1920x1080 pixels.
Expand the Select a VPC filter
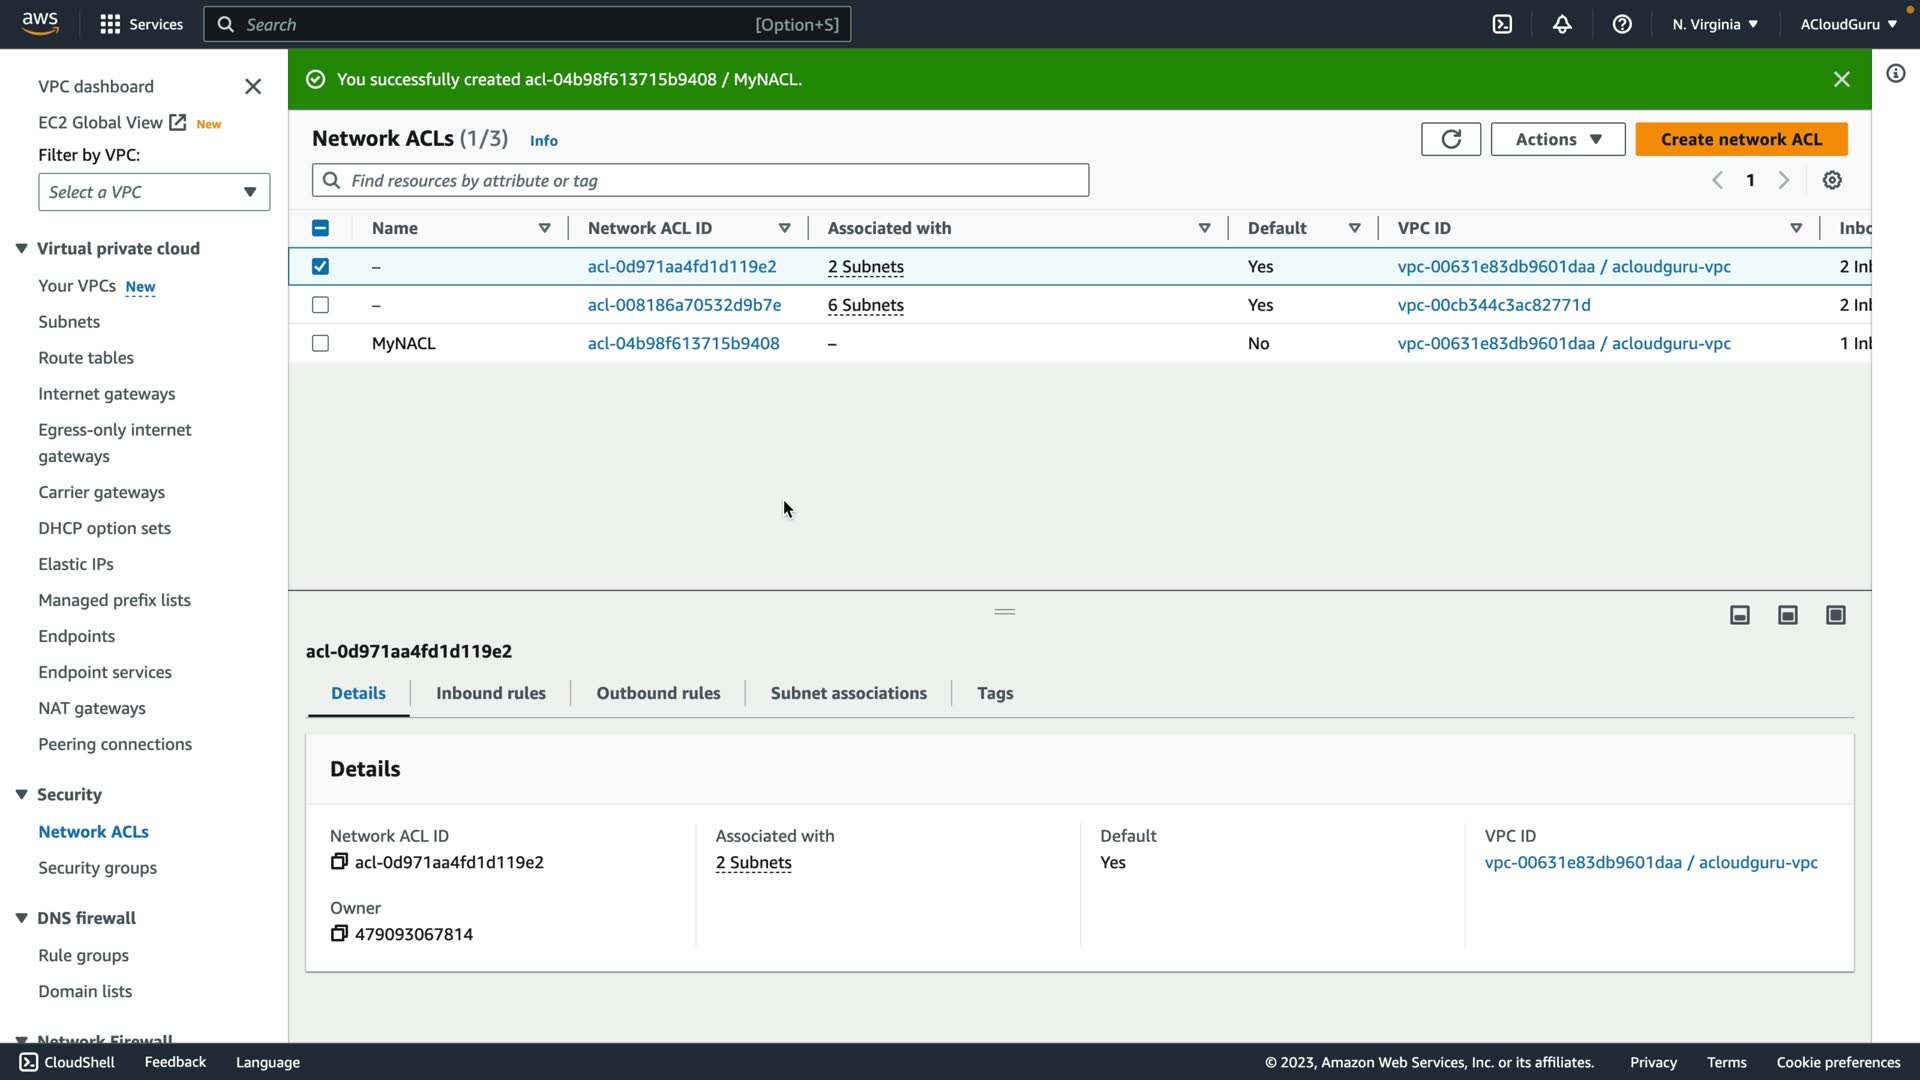(154, 192)
